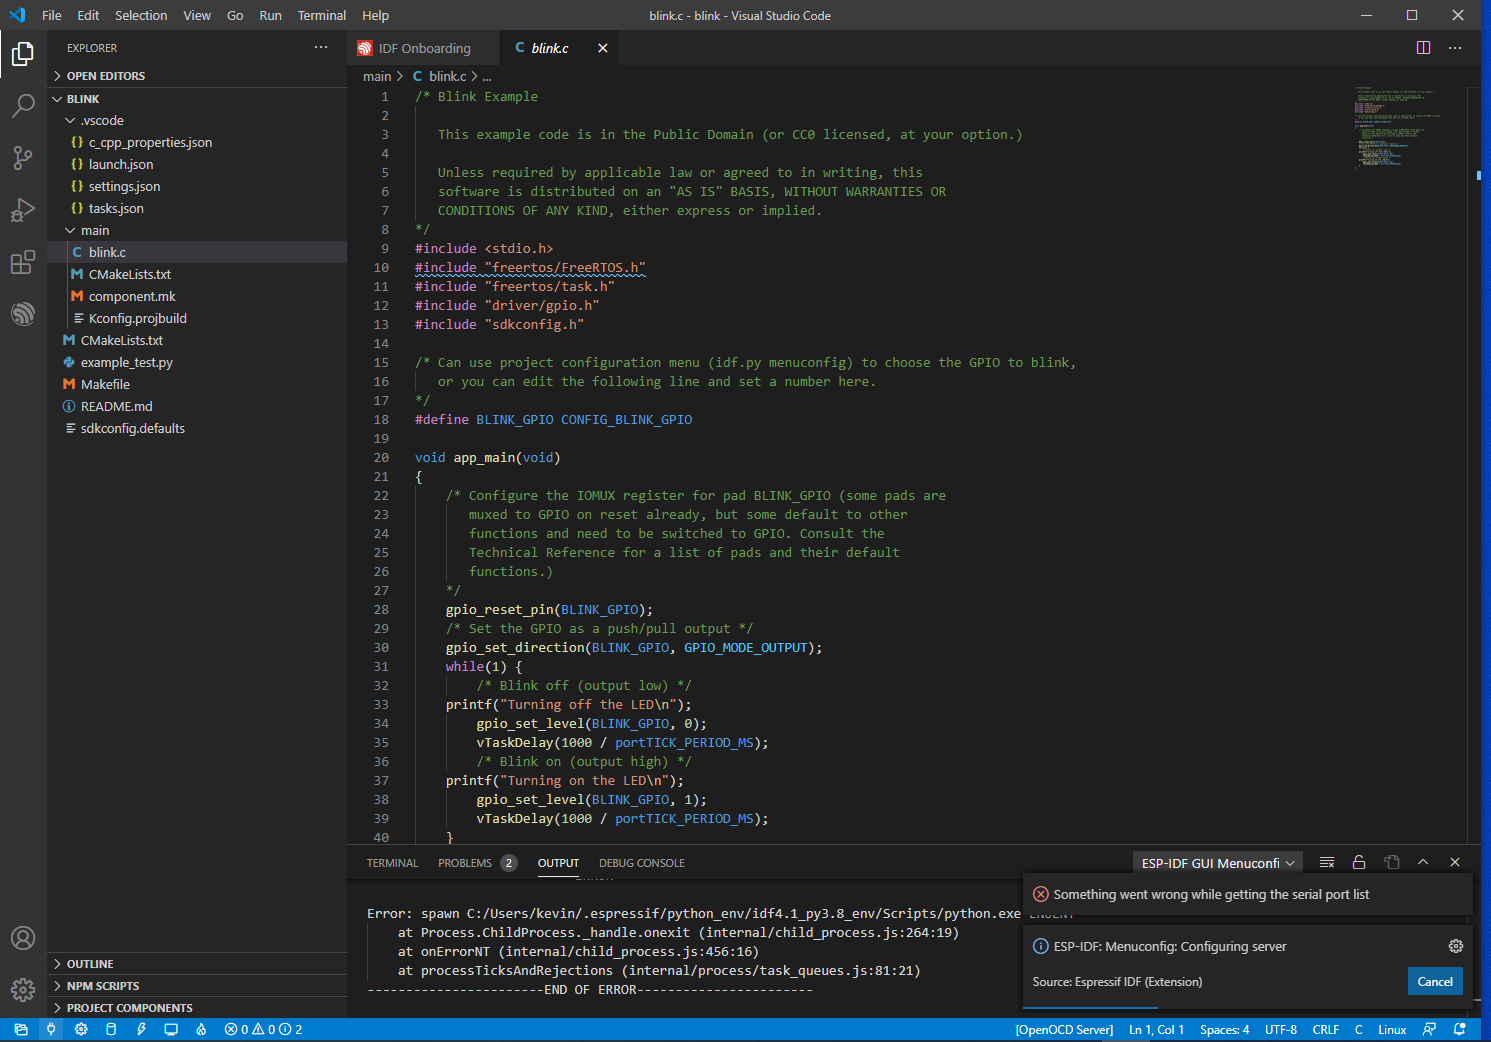Toggle output auto-scroll lock

1359,862
